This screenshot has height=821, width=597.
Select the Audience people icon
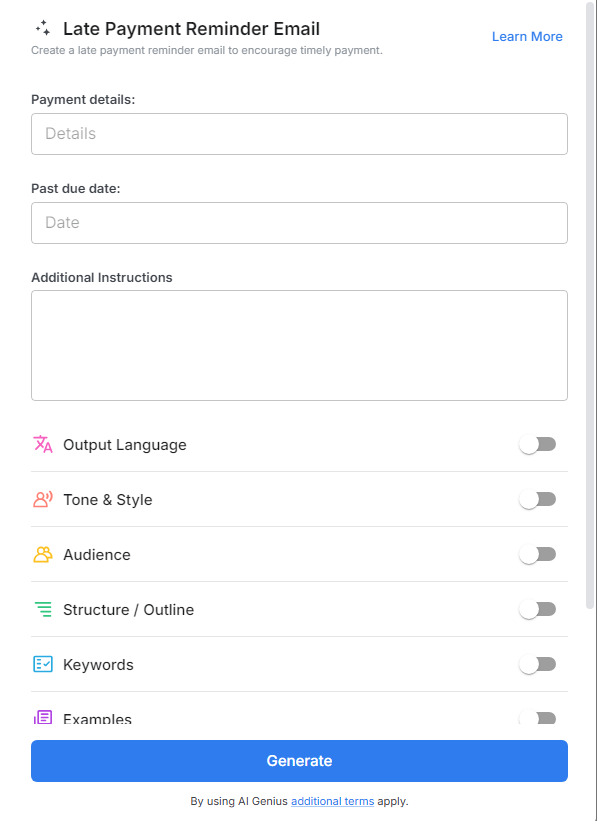point(42,554)
